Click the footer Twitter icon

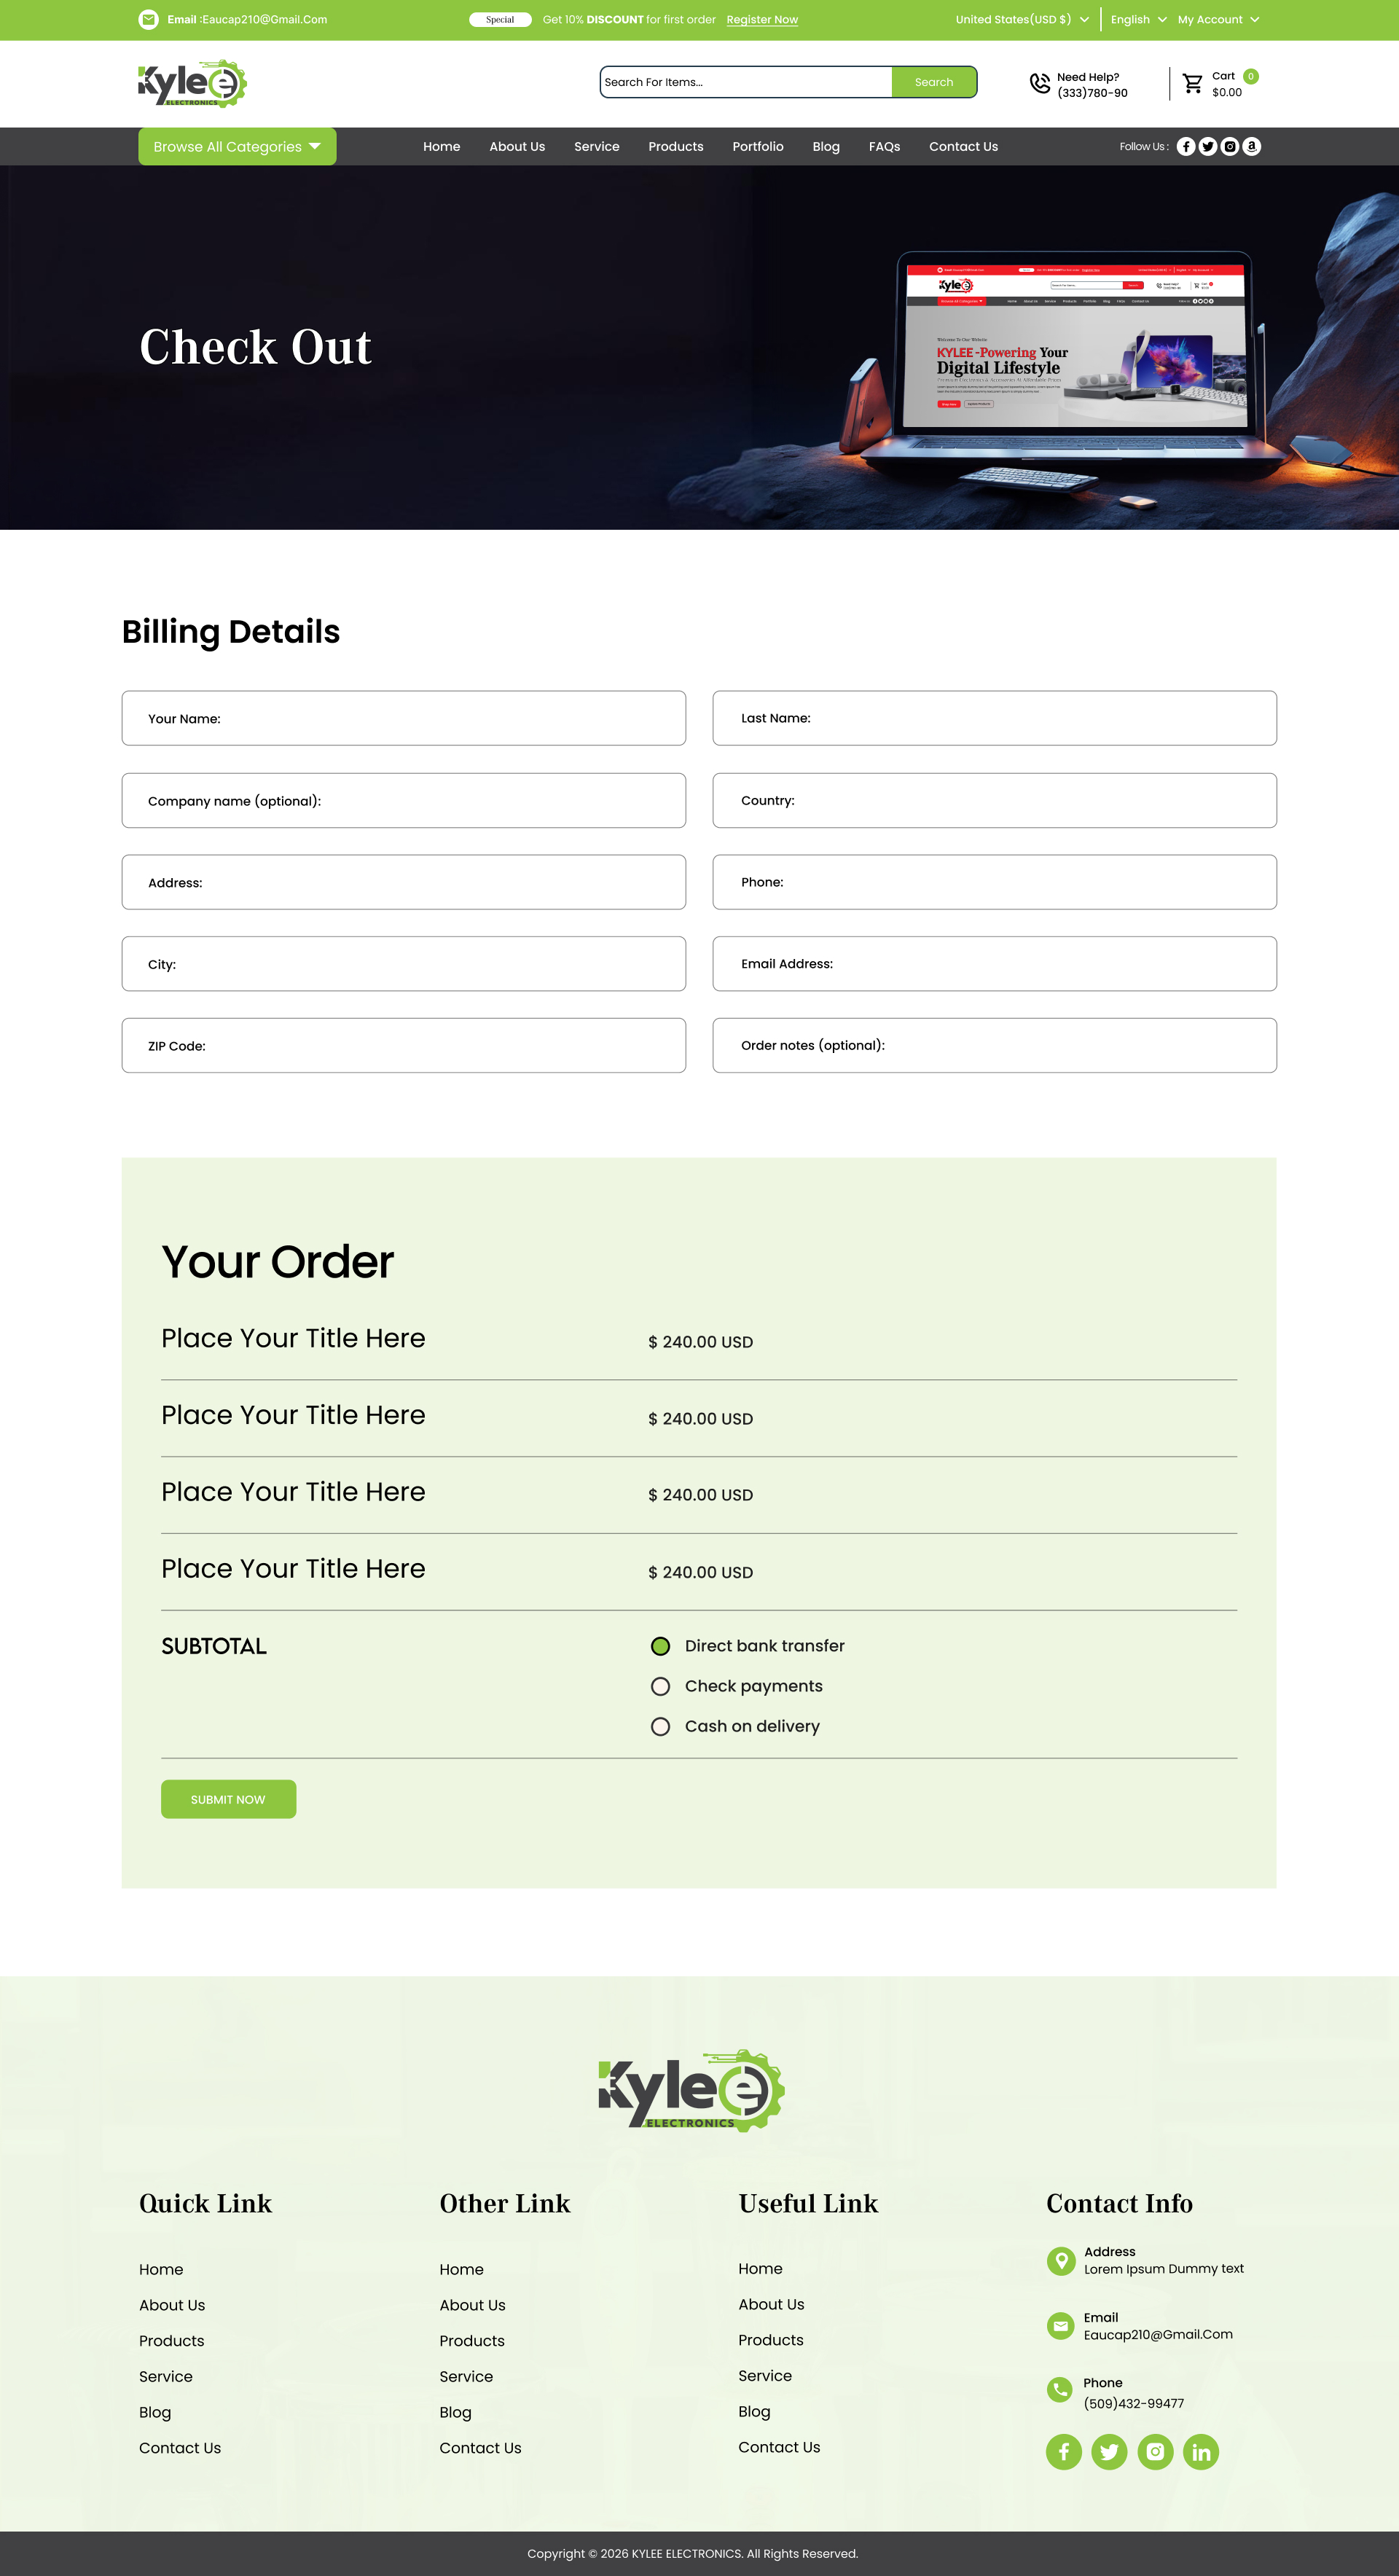(x=1109, y=2452)
